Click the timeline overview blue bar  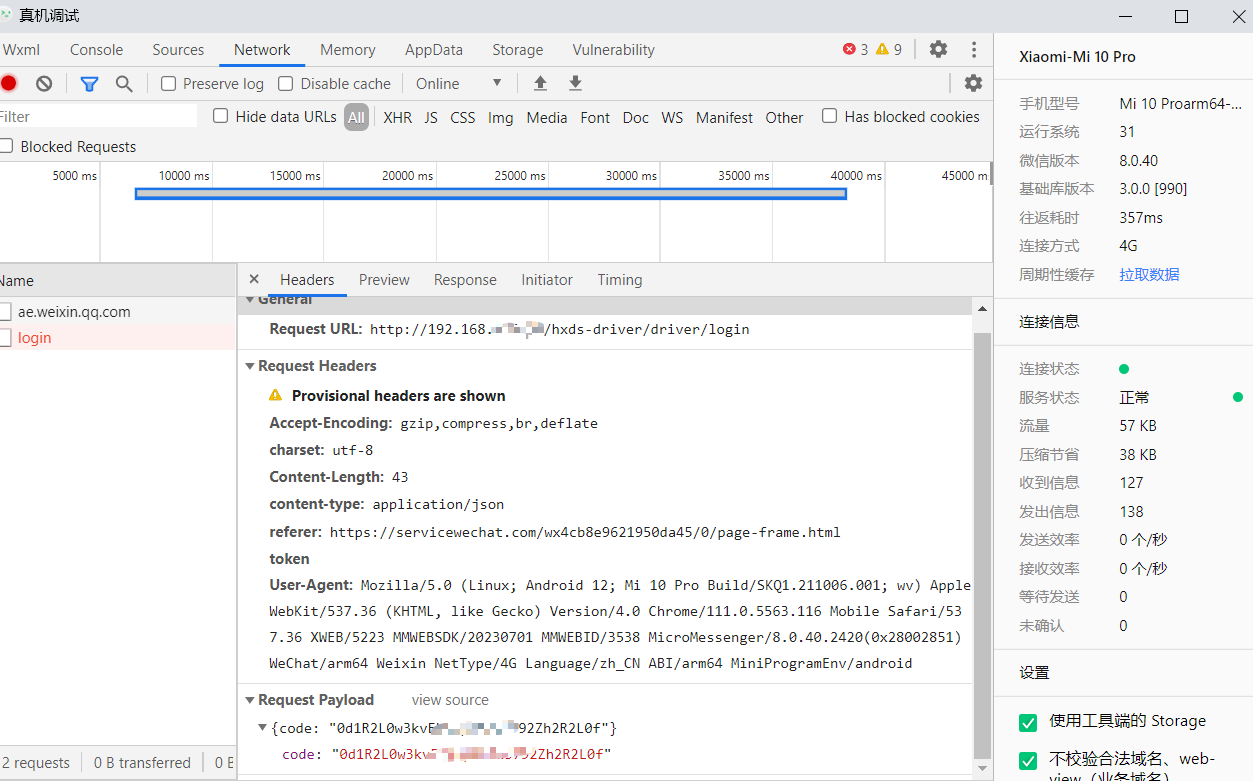point(491,193)
